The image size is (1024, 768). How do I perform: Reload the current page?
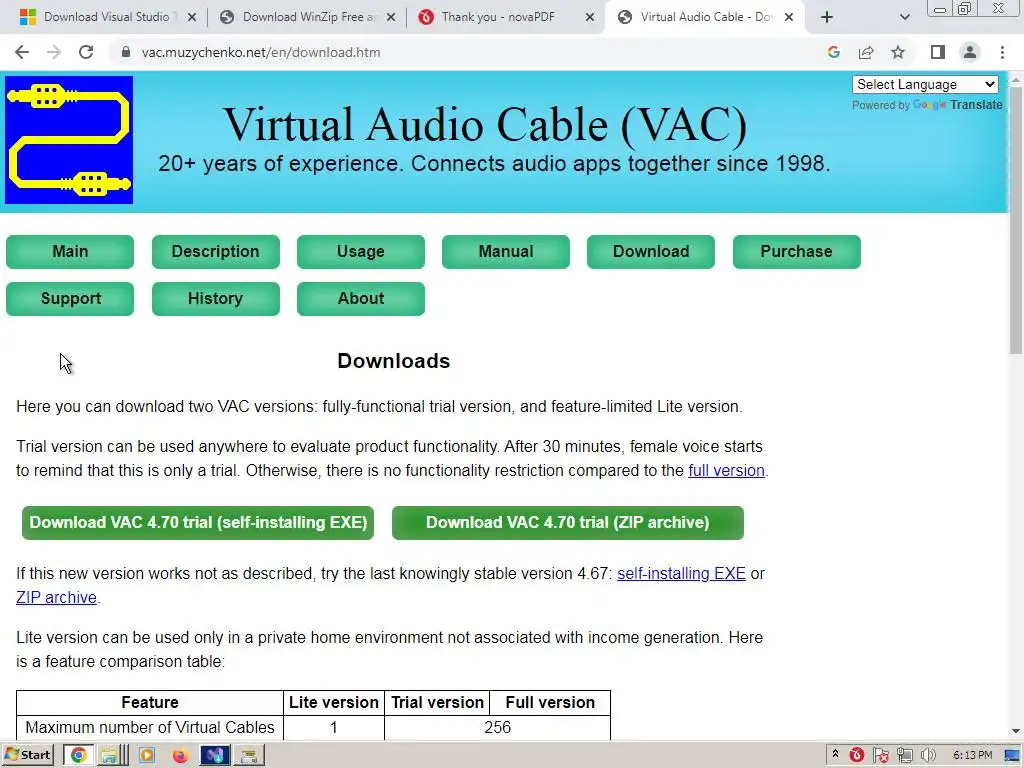click(x=86, y=52)
